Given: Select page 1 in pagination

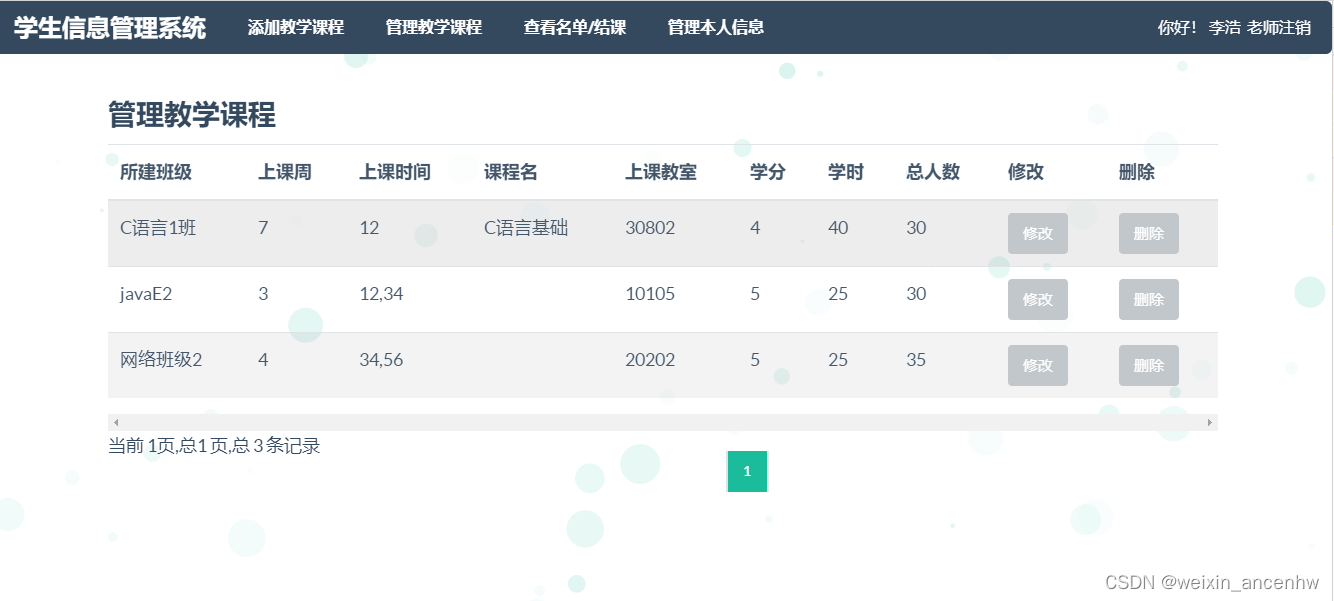Looking at the screenshot, I should point(747,472).
